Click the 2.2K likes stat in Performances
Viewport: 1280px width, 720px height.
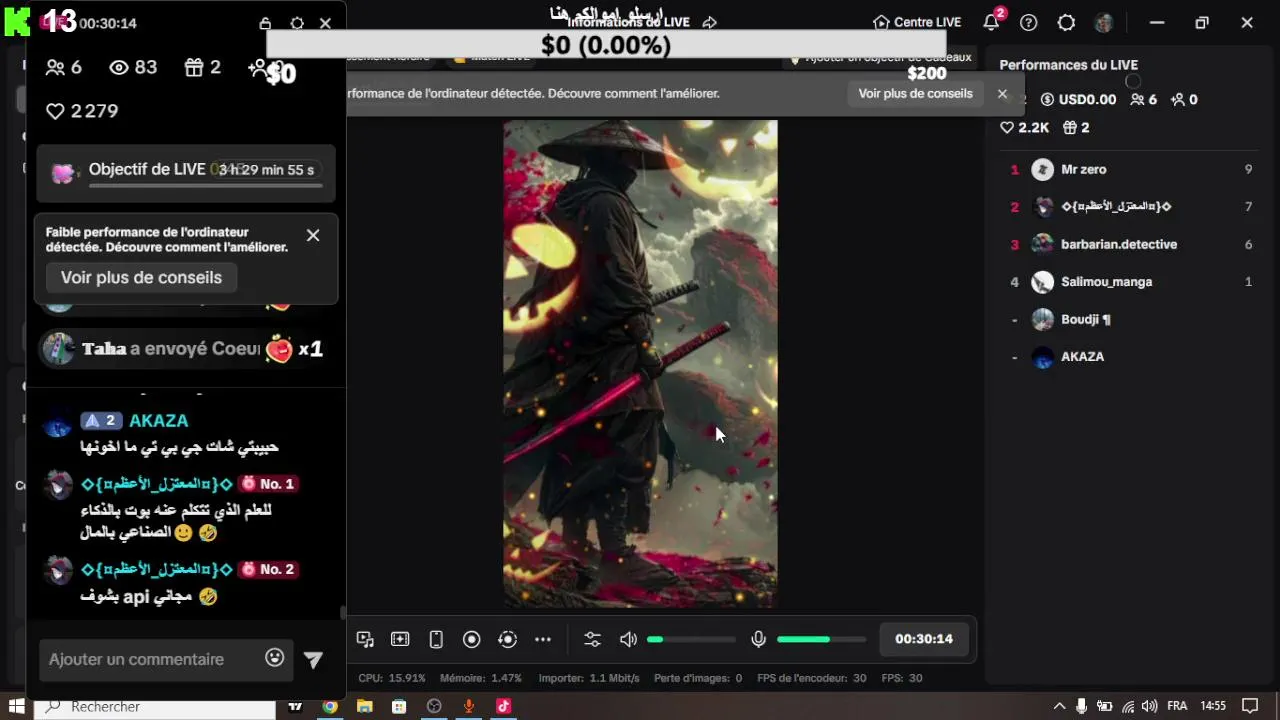(x=1024, y=128)
